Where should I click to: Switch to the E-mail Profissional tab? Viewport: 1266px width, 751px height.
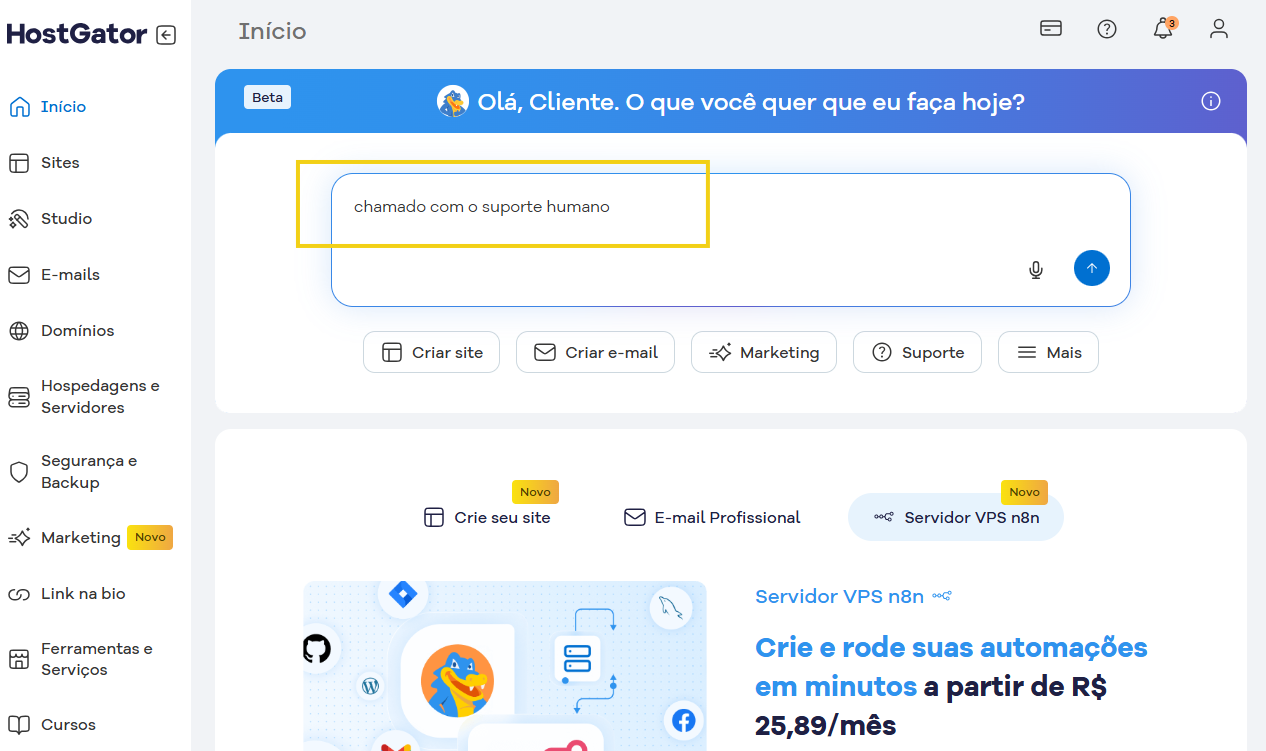[712, 517]
